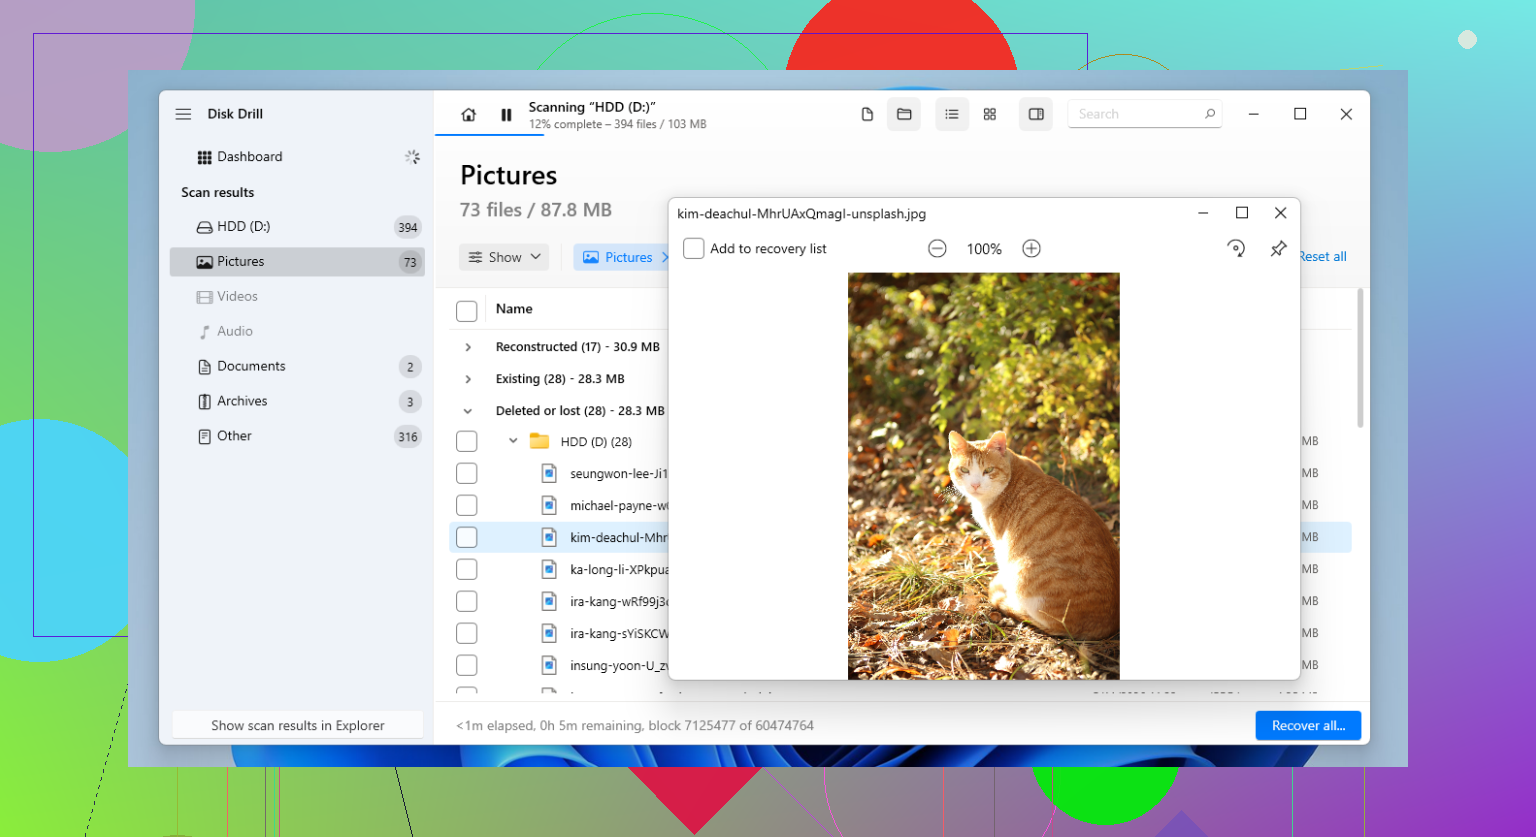Image resolution: width=1536 pixels, height=837 pixels.
Task: Select the Videos category
Action: [x=297, y=297]
